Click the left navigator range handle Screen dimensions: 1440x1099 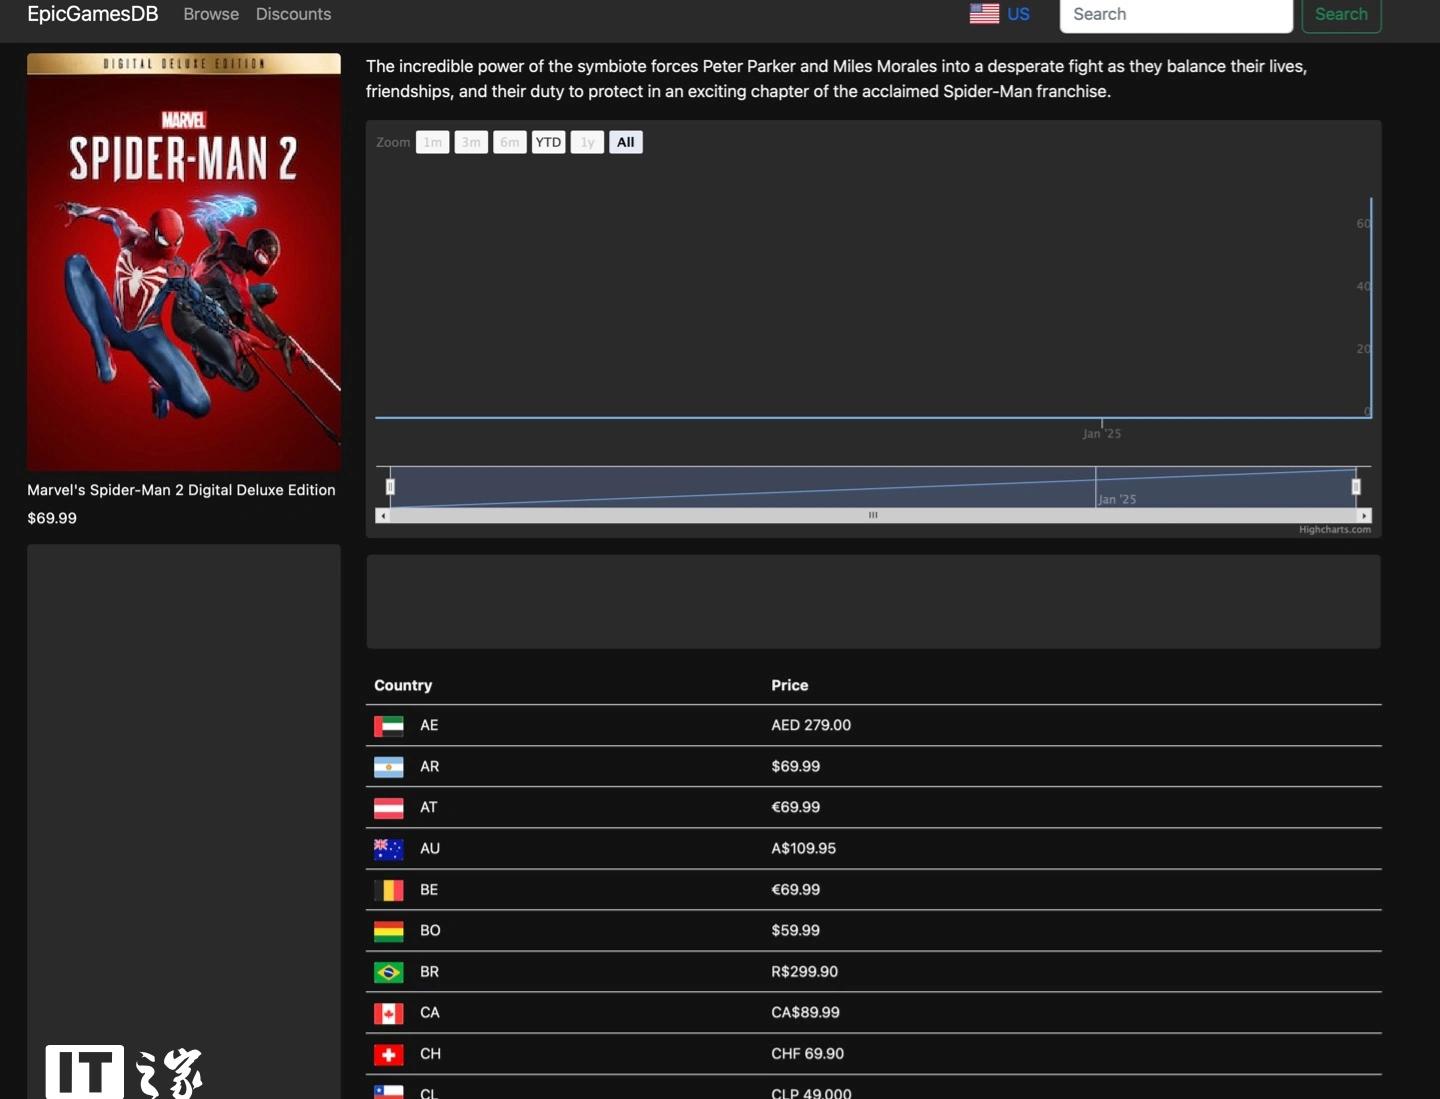click(390, 487)
